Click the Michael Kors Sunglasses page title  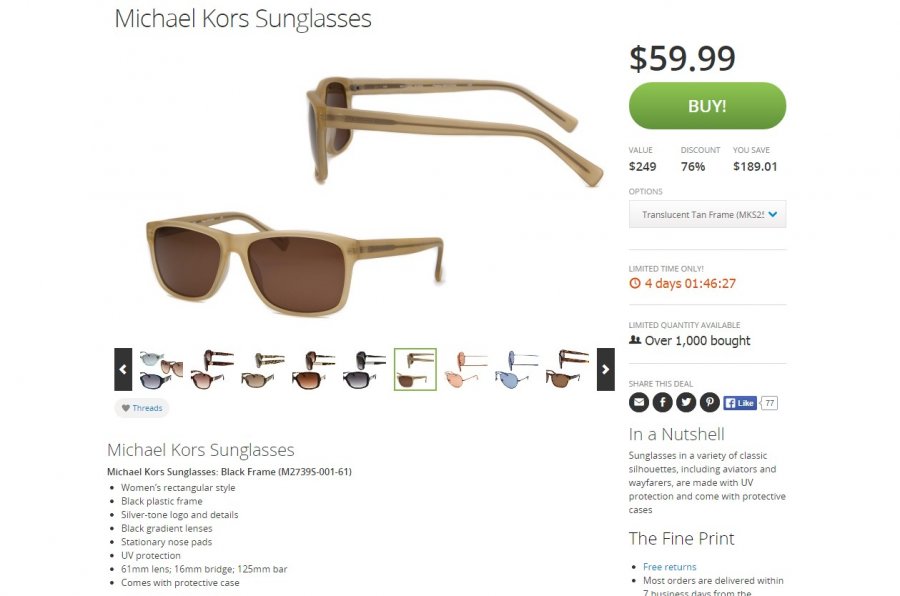pyautogui.click(x=243, y=18)
